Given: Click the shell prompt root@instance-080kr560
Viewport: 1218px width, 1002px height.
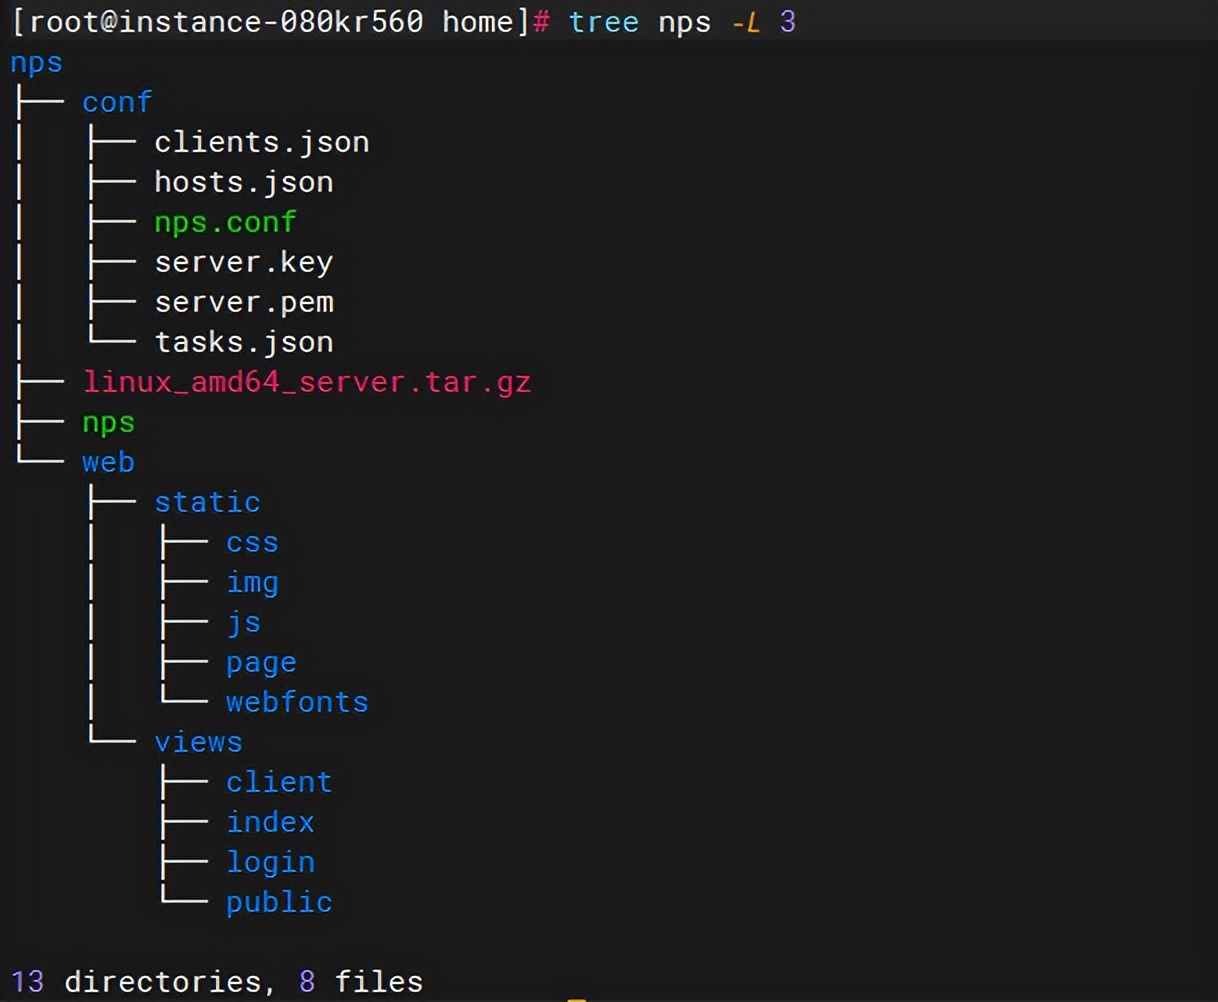Looking at the screenshot, I should click(226, 22).
